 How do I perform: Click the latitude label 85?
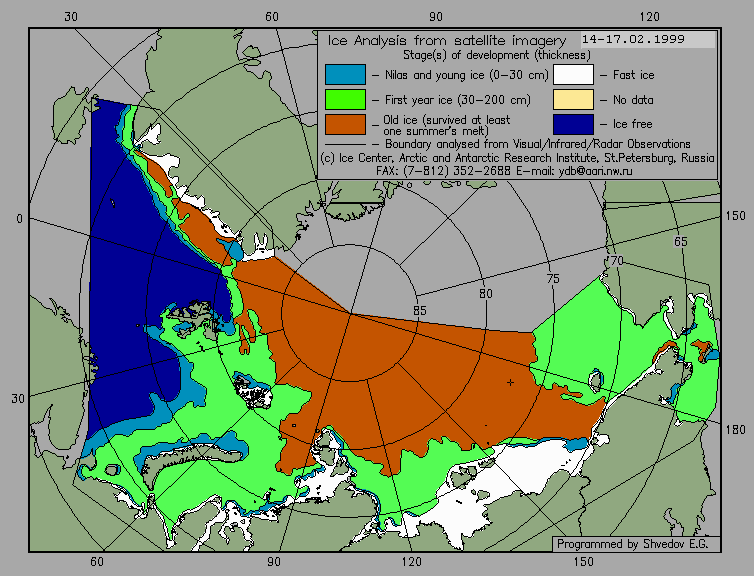(x=420, y=311)
